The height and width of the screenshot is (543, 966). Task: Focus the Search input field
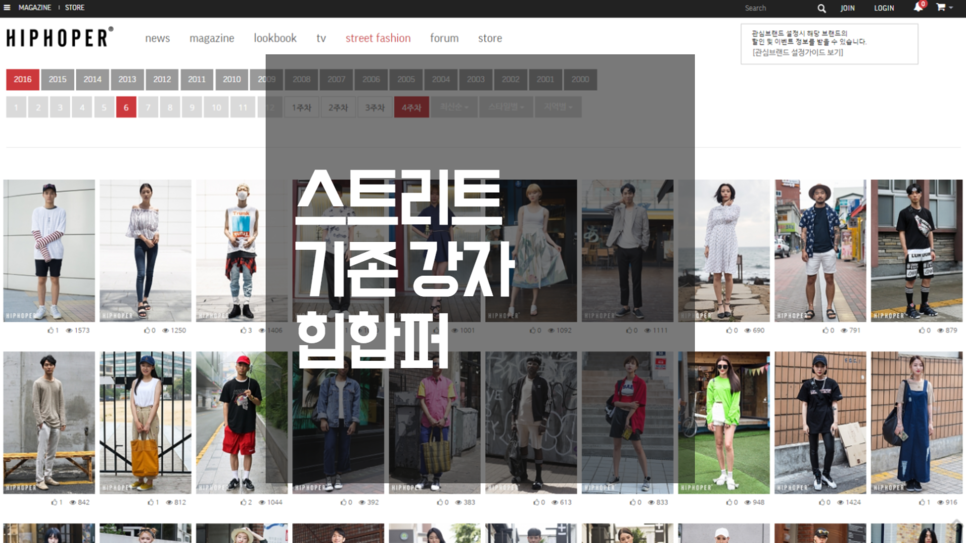pos(776,8)
